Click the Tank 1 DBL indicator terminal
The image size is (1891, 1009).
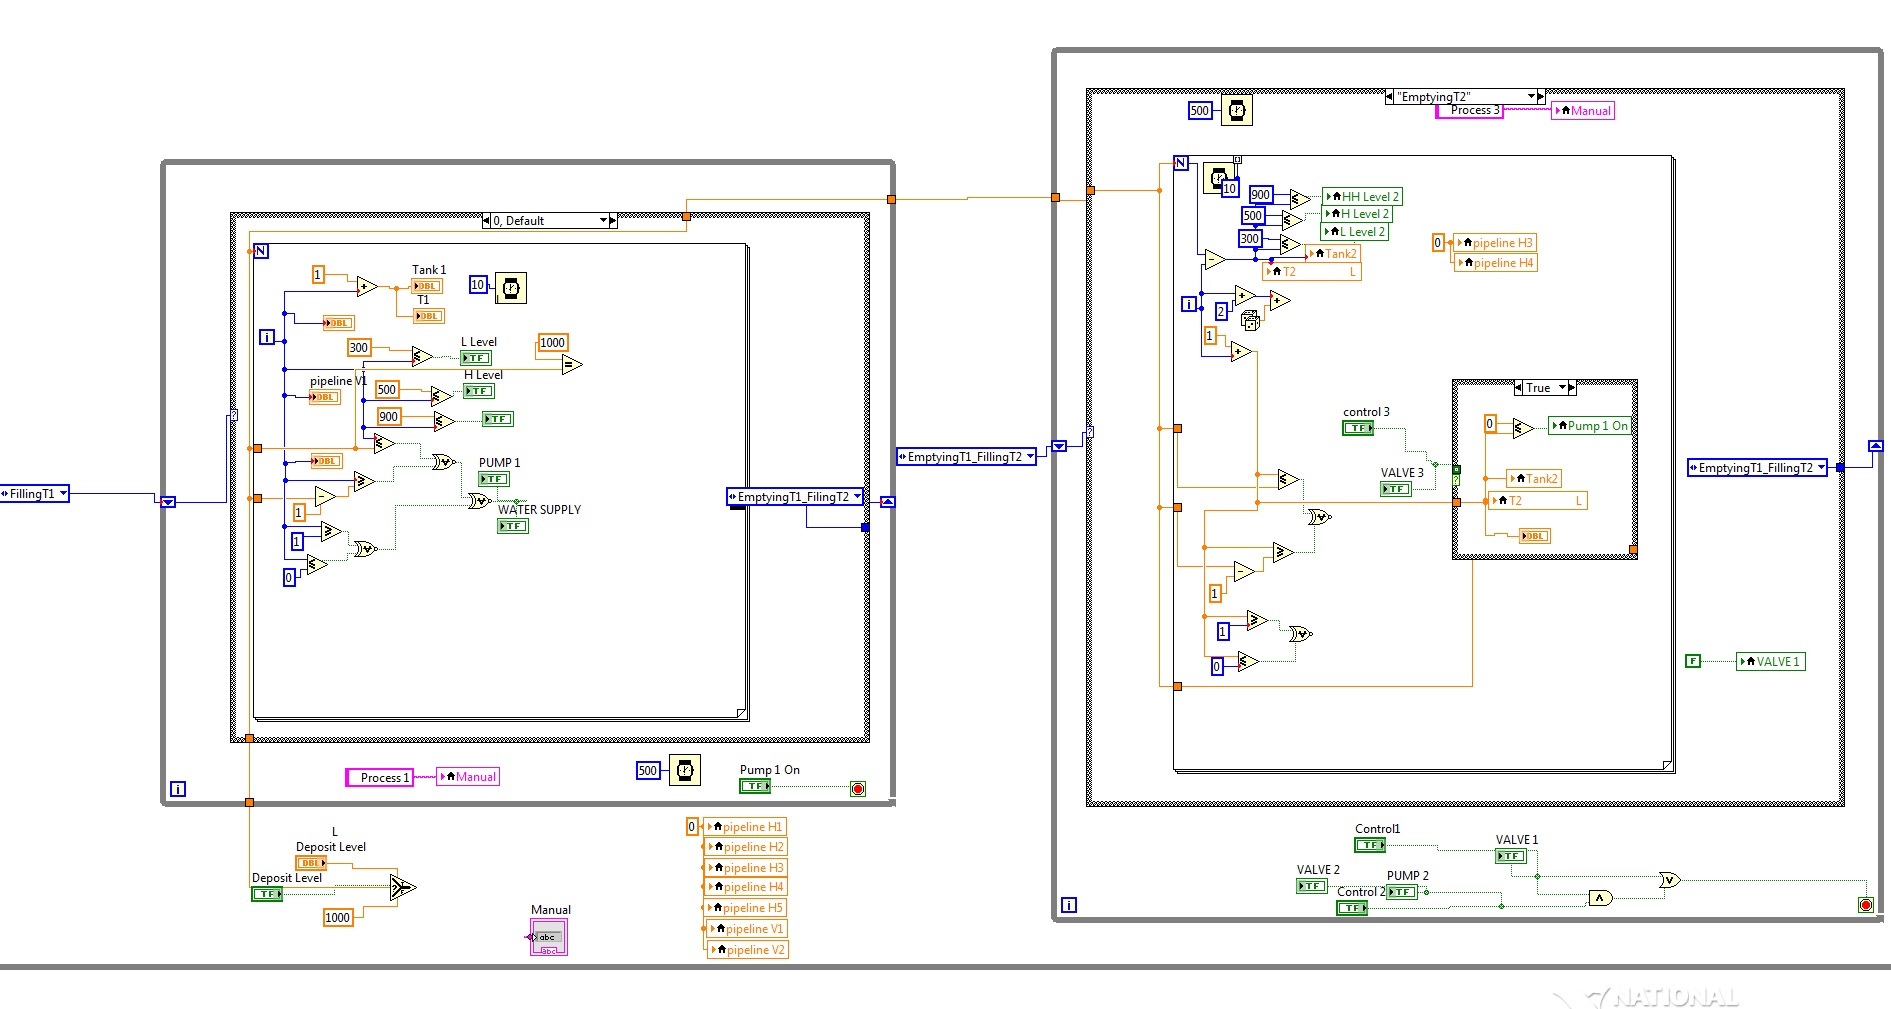tap(427, 286)
